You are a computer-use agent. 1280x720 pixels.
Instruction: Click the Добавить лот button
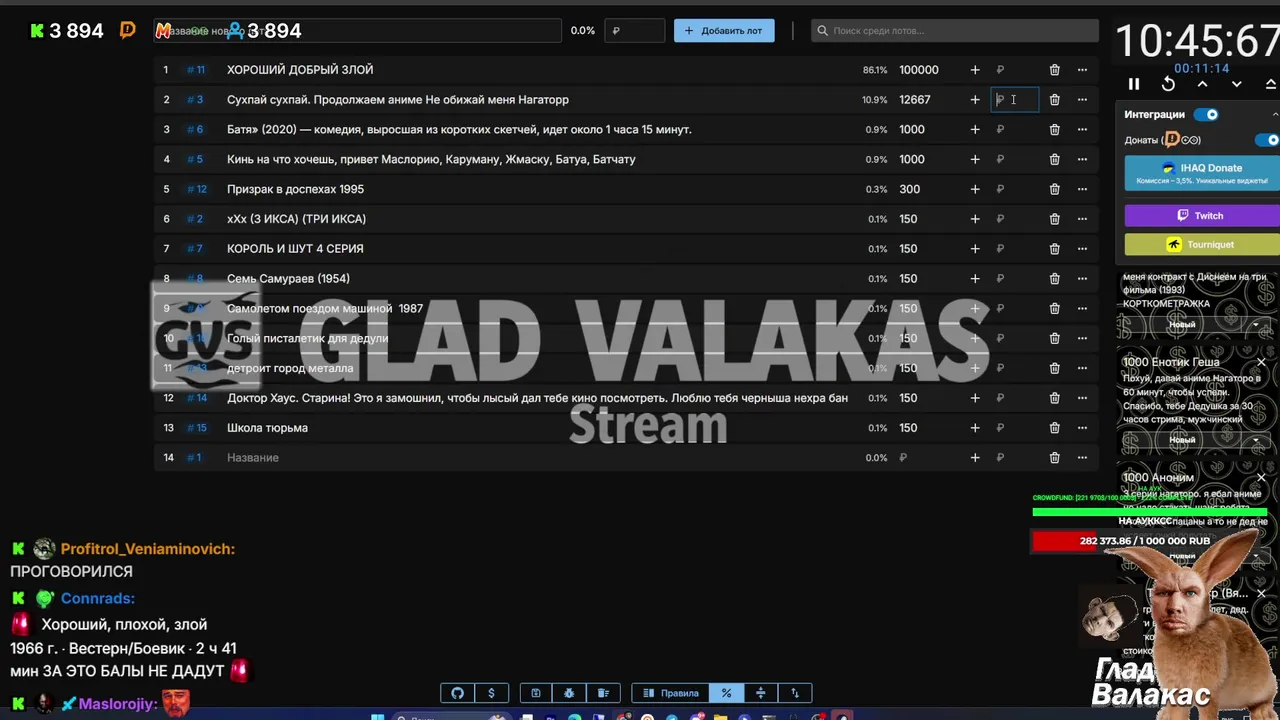(724, 30)
